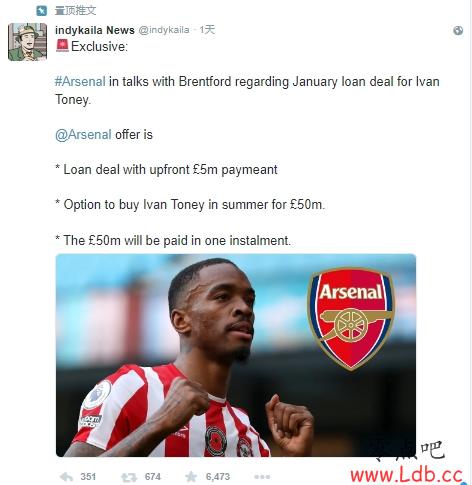Open the #Arsenal hashtag link
The width and height of the screenshot is (472, 485).
click(x=80, y=82)
